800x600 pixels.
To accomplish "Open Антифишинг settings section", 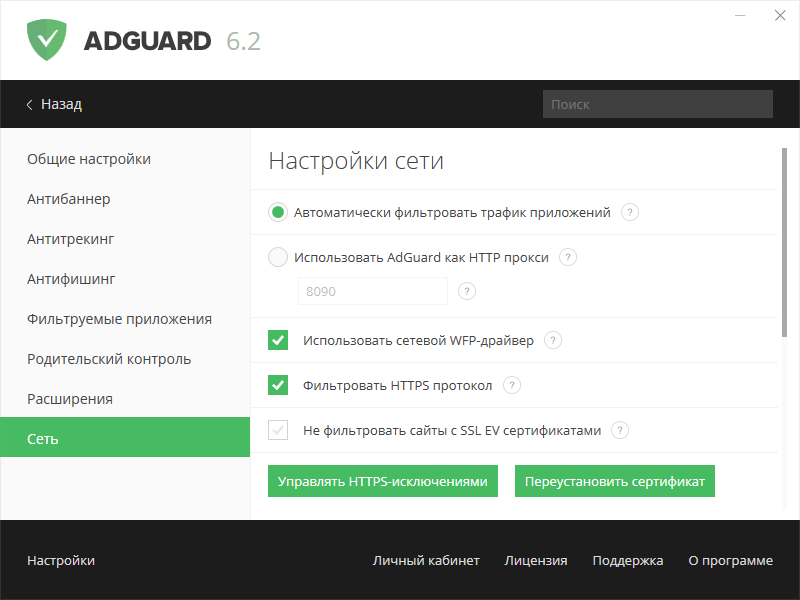I will point(125,279).
